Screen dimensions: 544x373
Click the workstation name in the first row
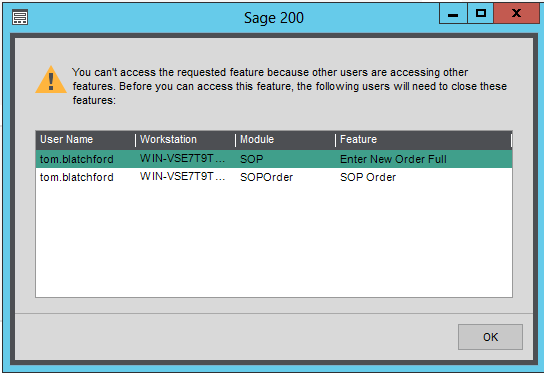tap(182, 159)
